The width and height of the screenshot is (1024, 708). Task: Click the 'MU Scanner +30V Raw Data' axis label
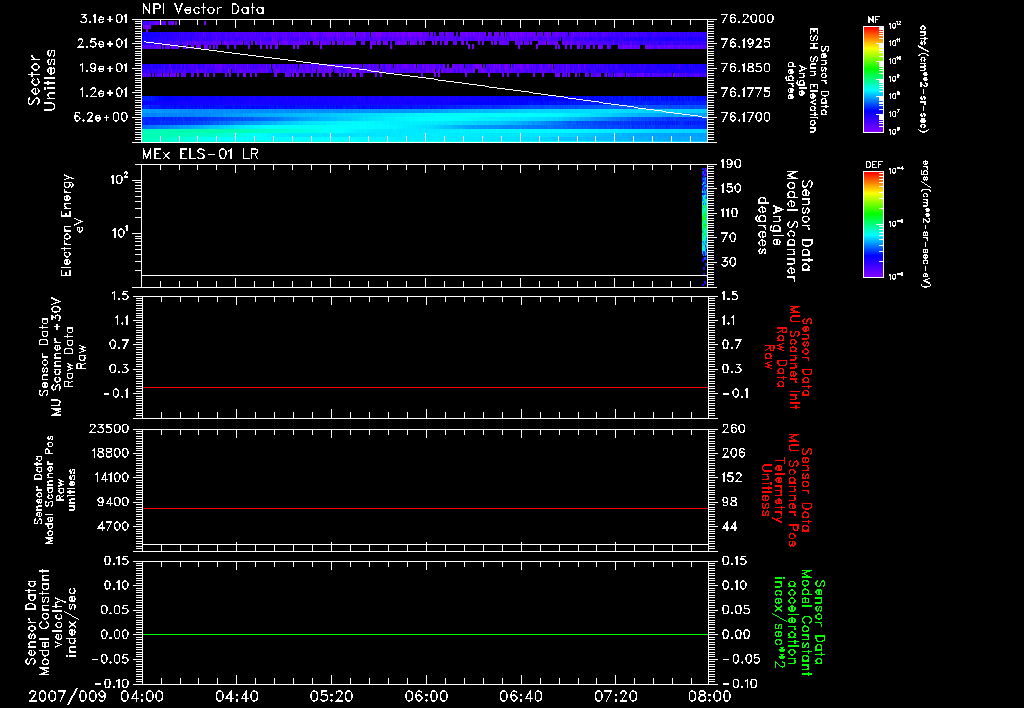pyautogui.click(x=62, y=357)
